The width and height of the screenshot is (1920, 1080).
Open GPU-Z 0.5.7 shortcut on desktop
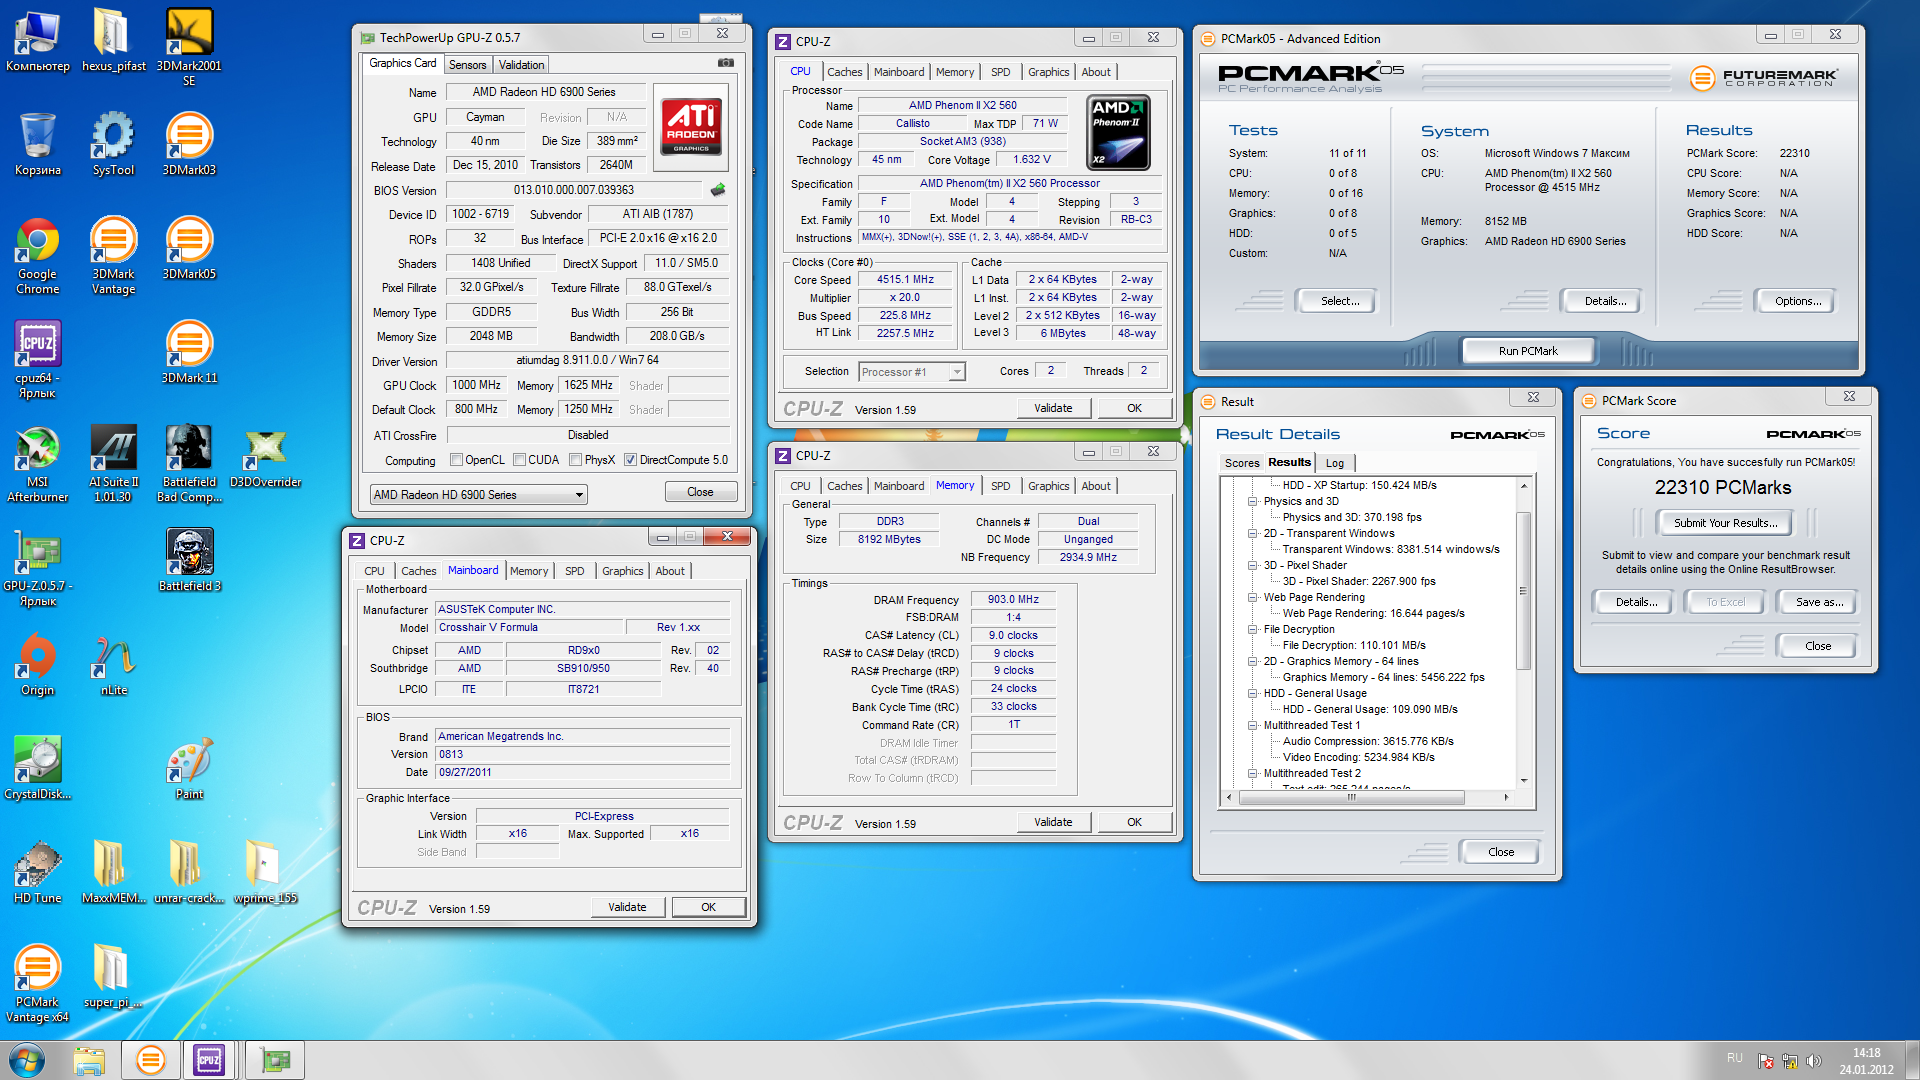point(38,567)
